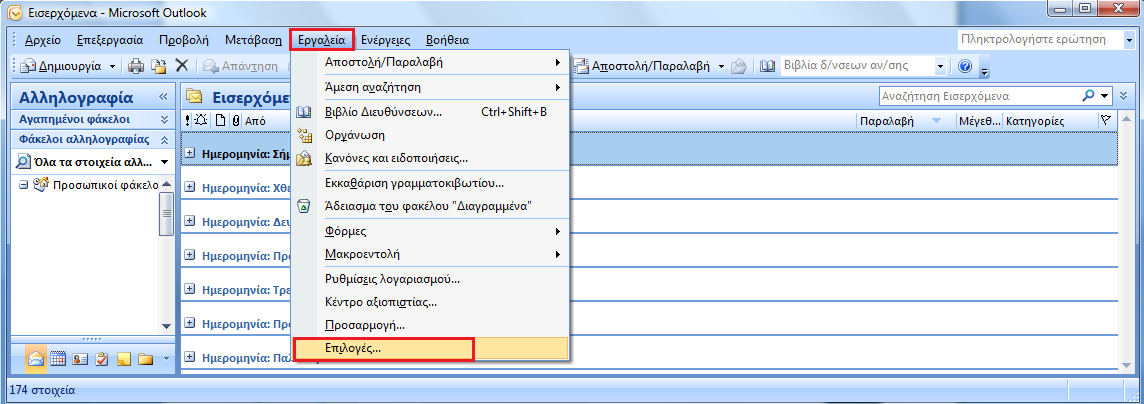Open Αποστολή/Παραλαβή submenu in Εργαλεία menu
The image size is (1144, 404).
[x=430, y=63]
